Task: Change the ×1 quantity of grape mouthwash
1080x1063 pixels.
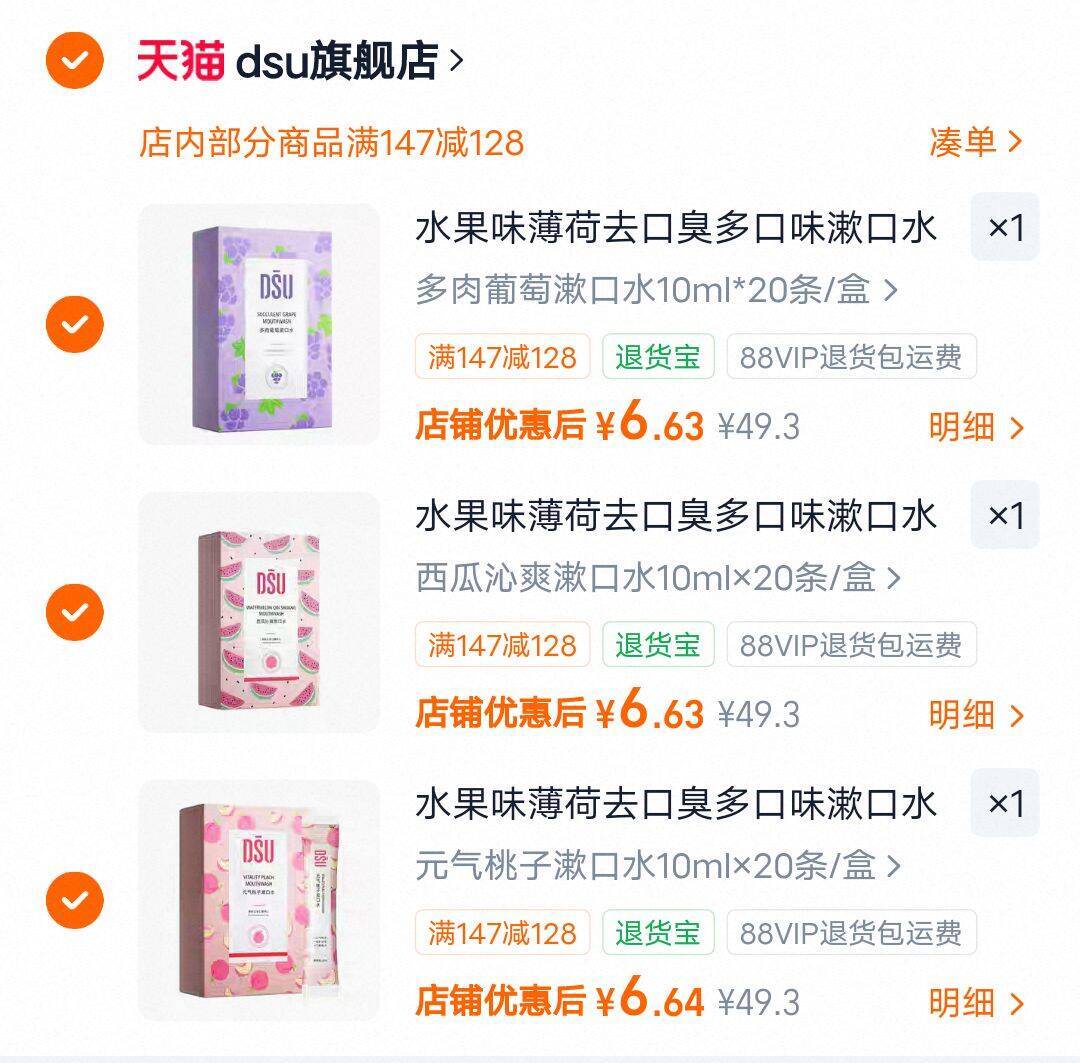Action: 1005,227
